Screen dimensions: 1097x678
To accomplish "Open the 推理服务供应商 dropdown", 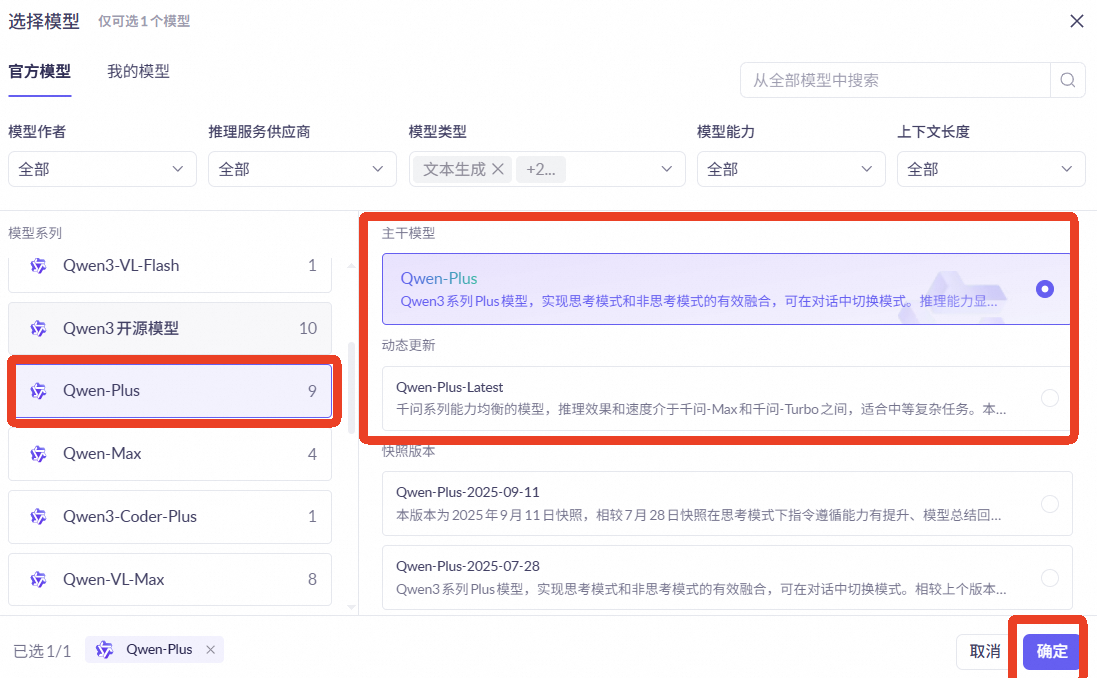I will tap(302, 169).
